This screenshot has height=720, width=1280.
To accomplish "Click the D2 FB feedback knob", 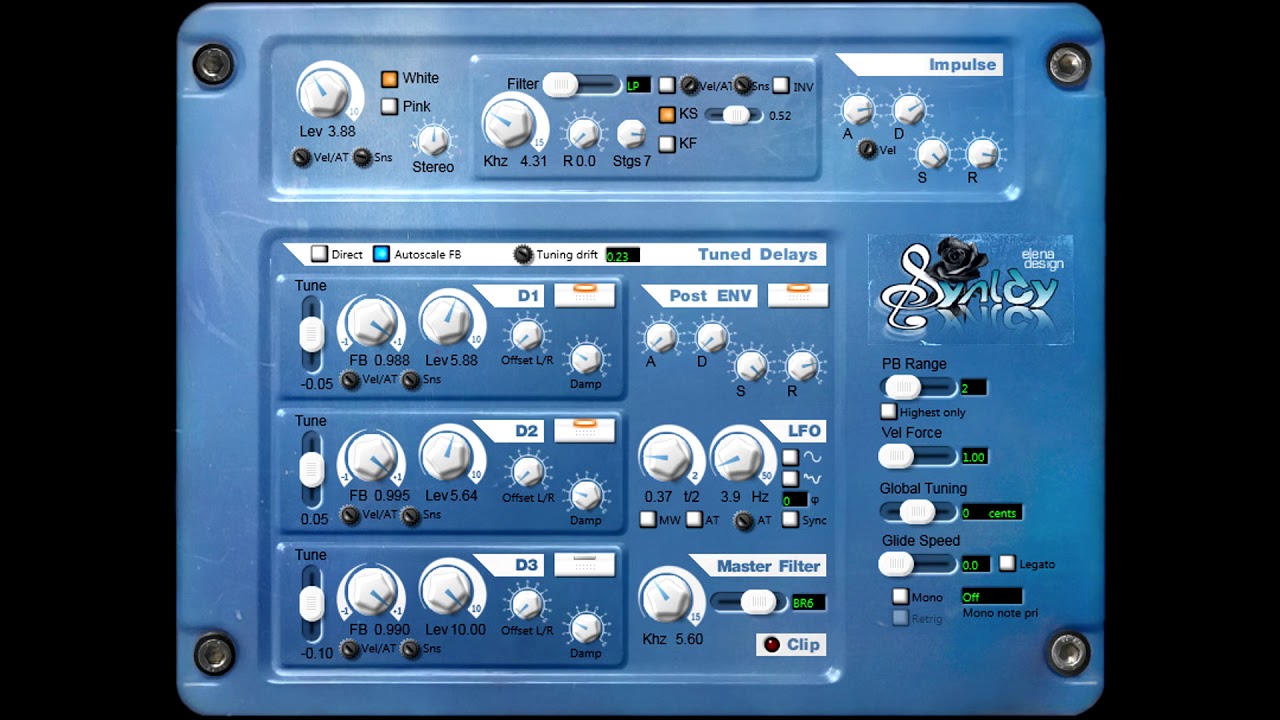I will point(371,460).
